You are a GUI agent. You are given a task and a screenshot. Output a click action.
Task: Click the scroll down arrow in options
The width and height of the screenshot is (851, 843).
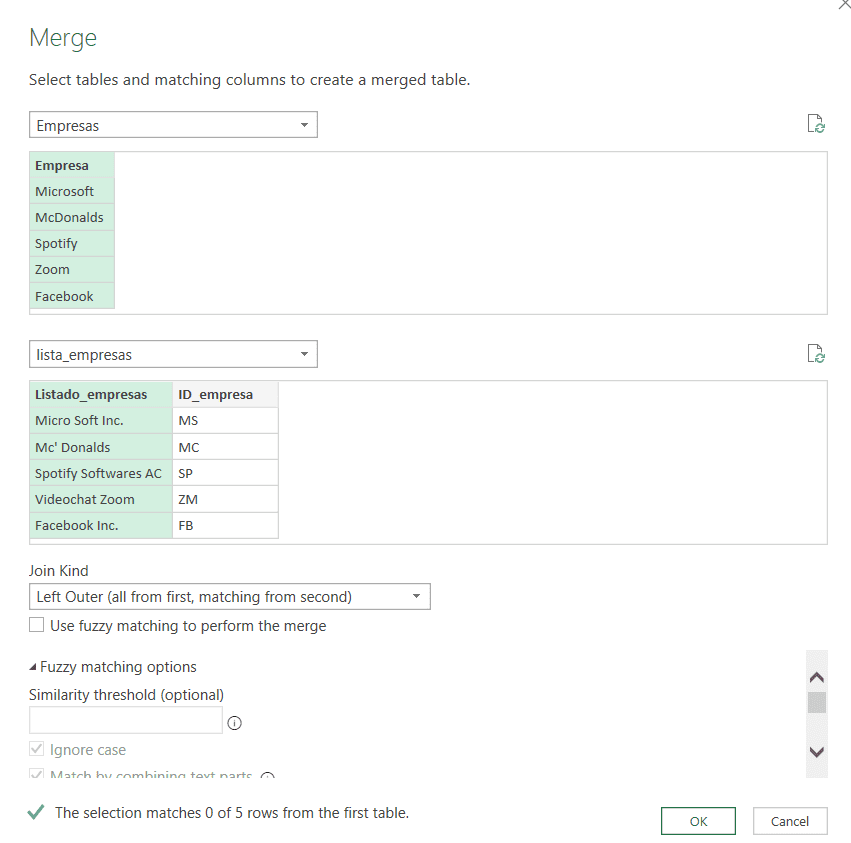[817, 752]
